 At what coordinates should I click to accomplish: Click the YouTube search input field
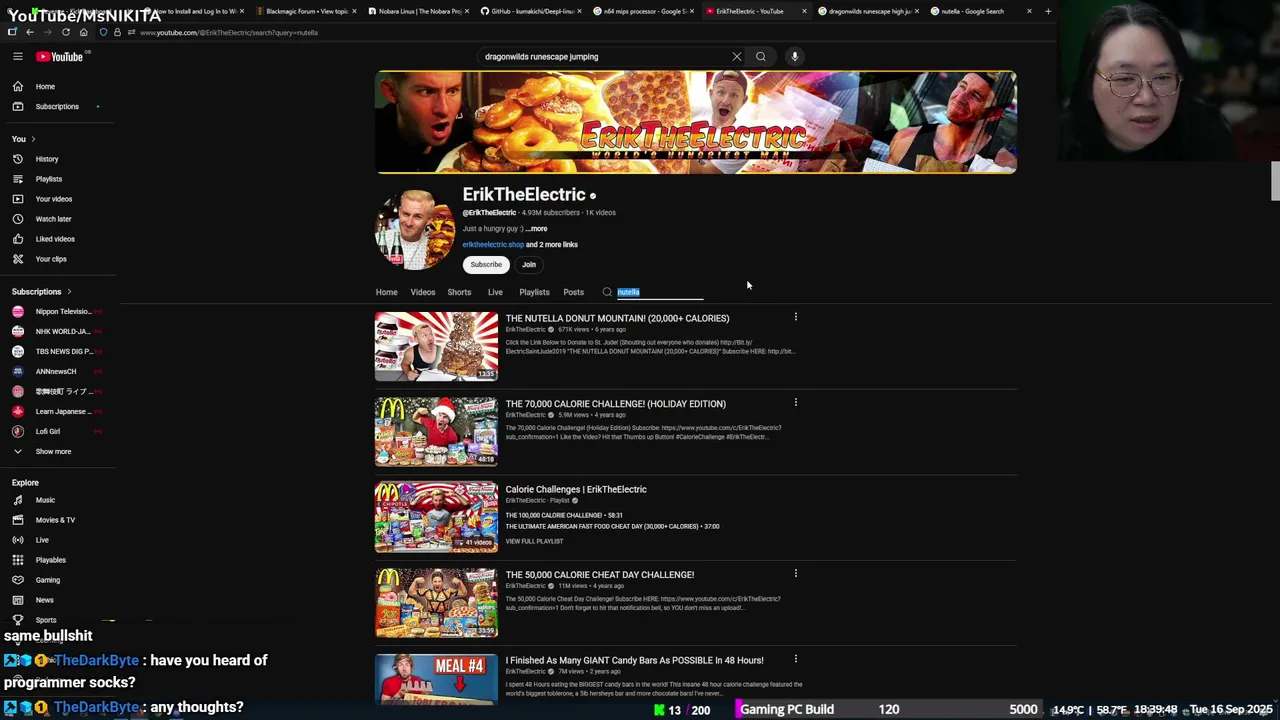603,57
